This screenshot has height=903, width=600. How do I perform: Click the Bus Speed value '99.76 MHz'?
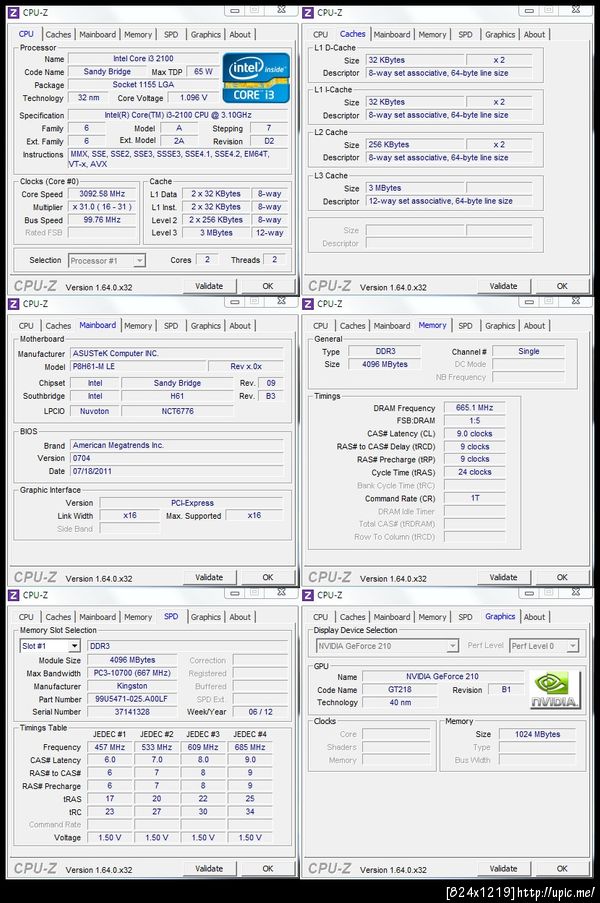102,220
